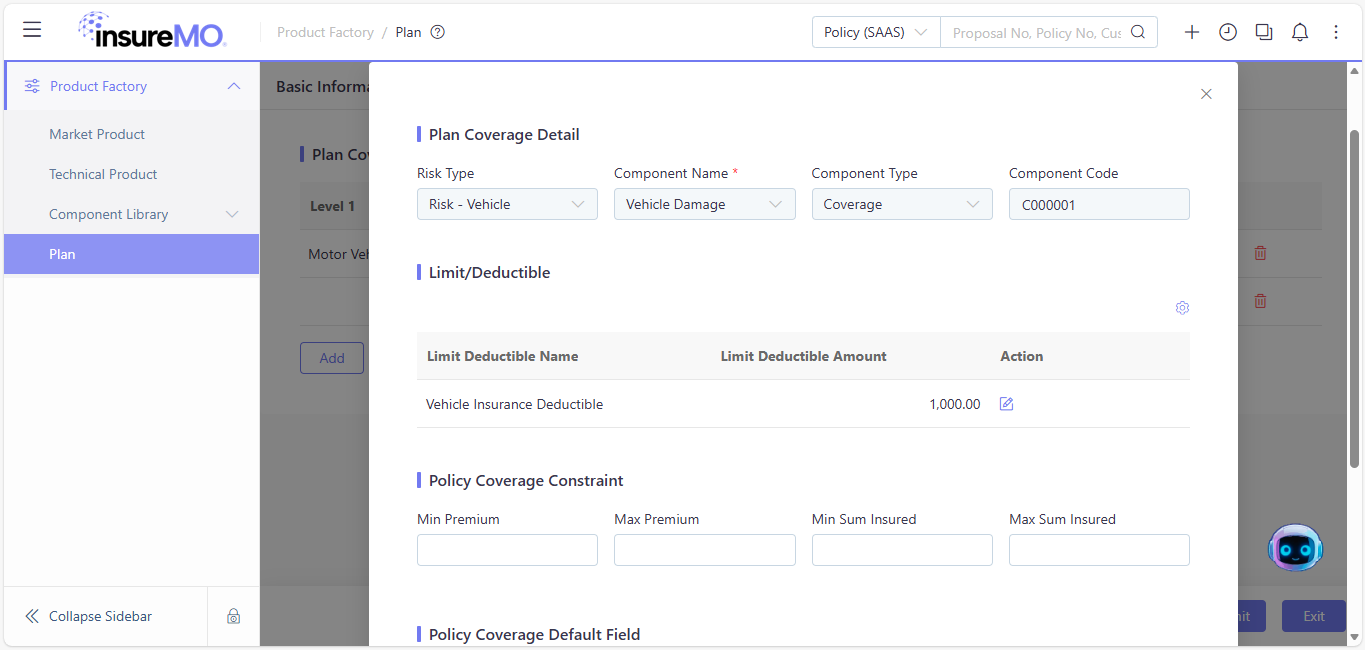Image resolution: width=1365 pixels, height=650 pixels.
Task: Click the search magnifier icon
Action: 1138,32
